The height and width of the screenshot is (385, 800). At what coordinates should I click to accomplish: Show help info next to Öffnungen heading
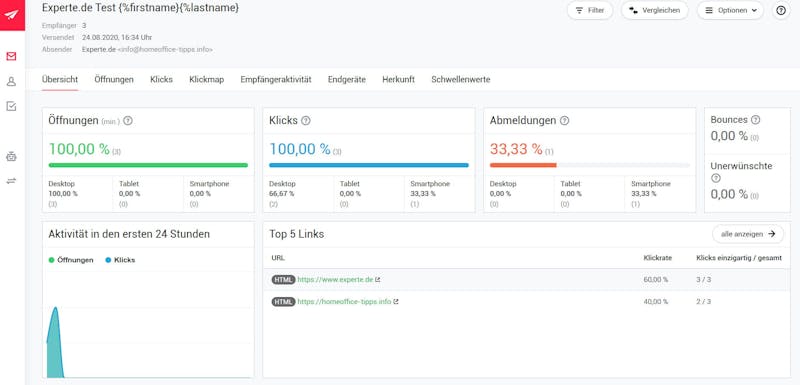point(128,121)
